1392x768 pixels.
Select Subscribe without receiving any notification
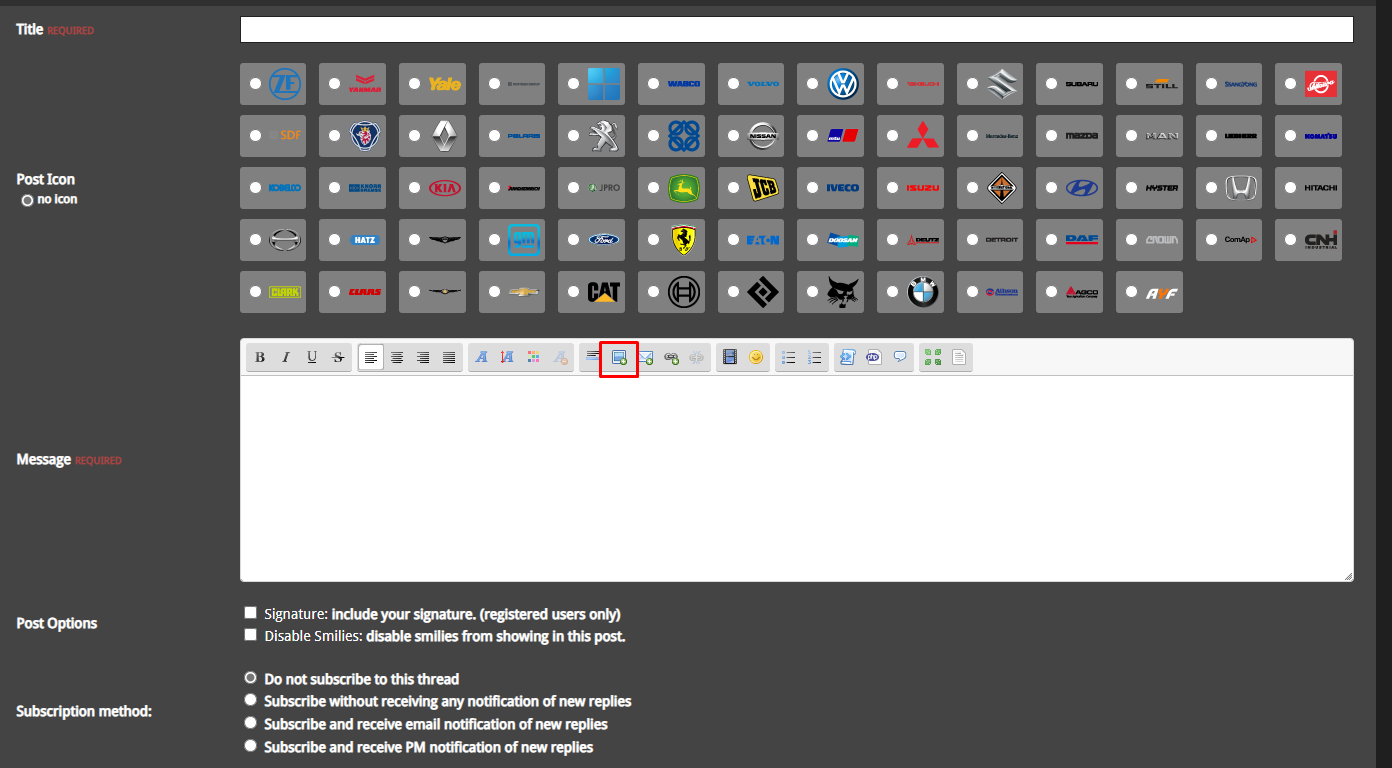(x=250, y=700)
